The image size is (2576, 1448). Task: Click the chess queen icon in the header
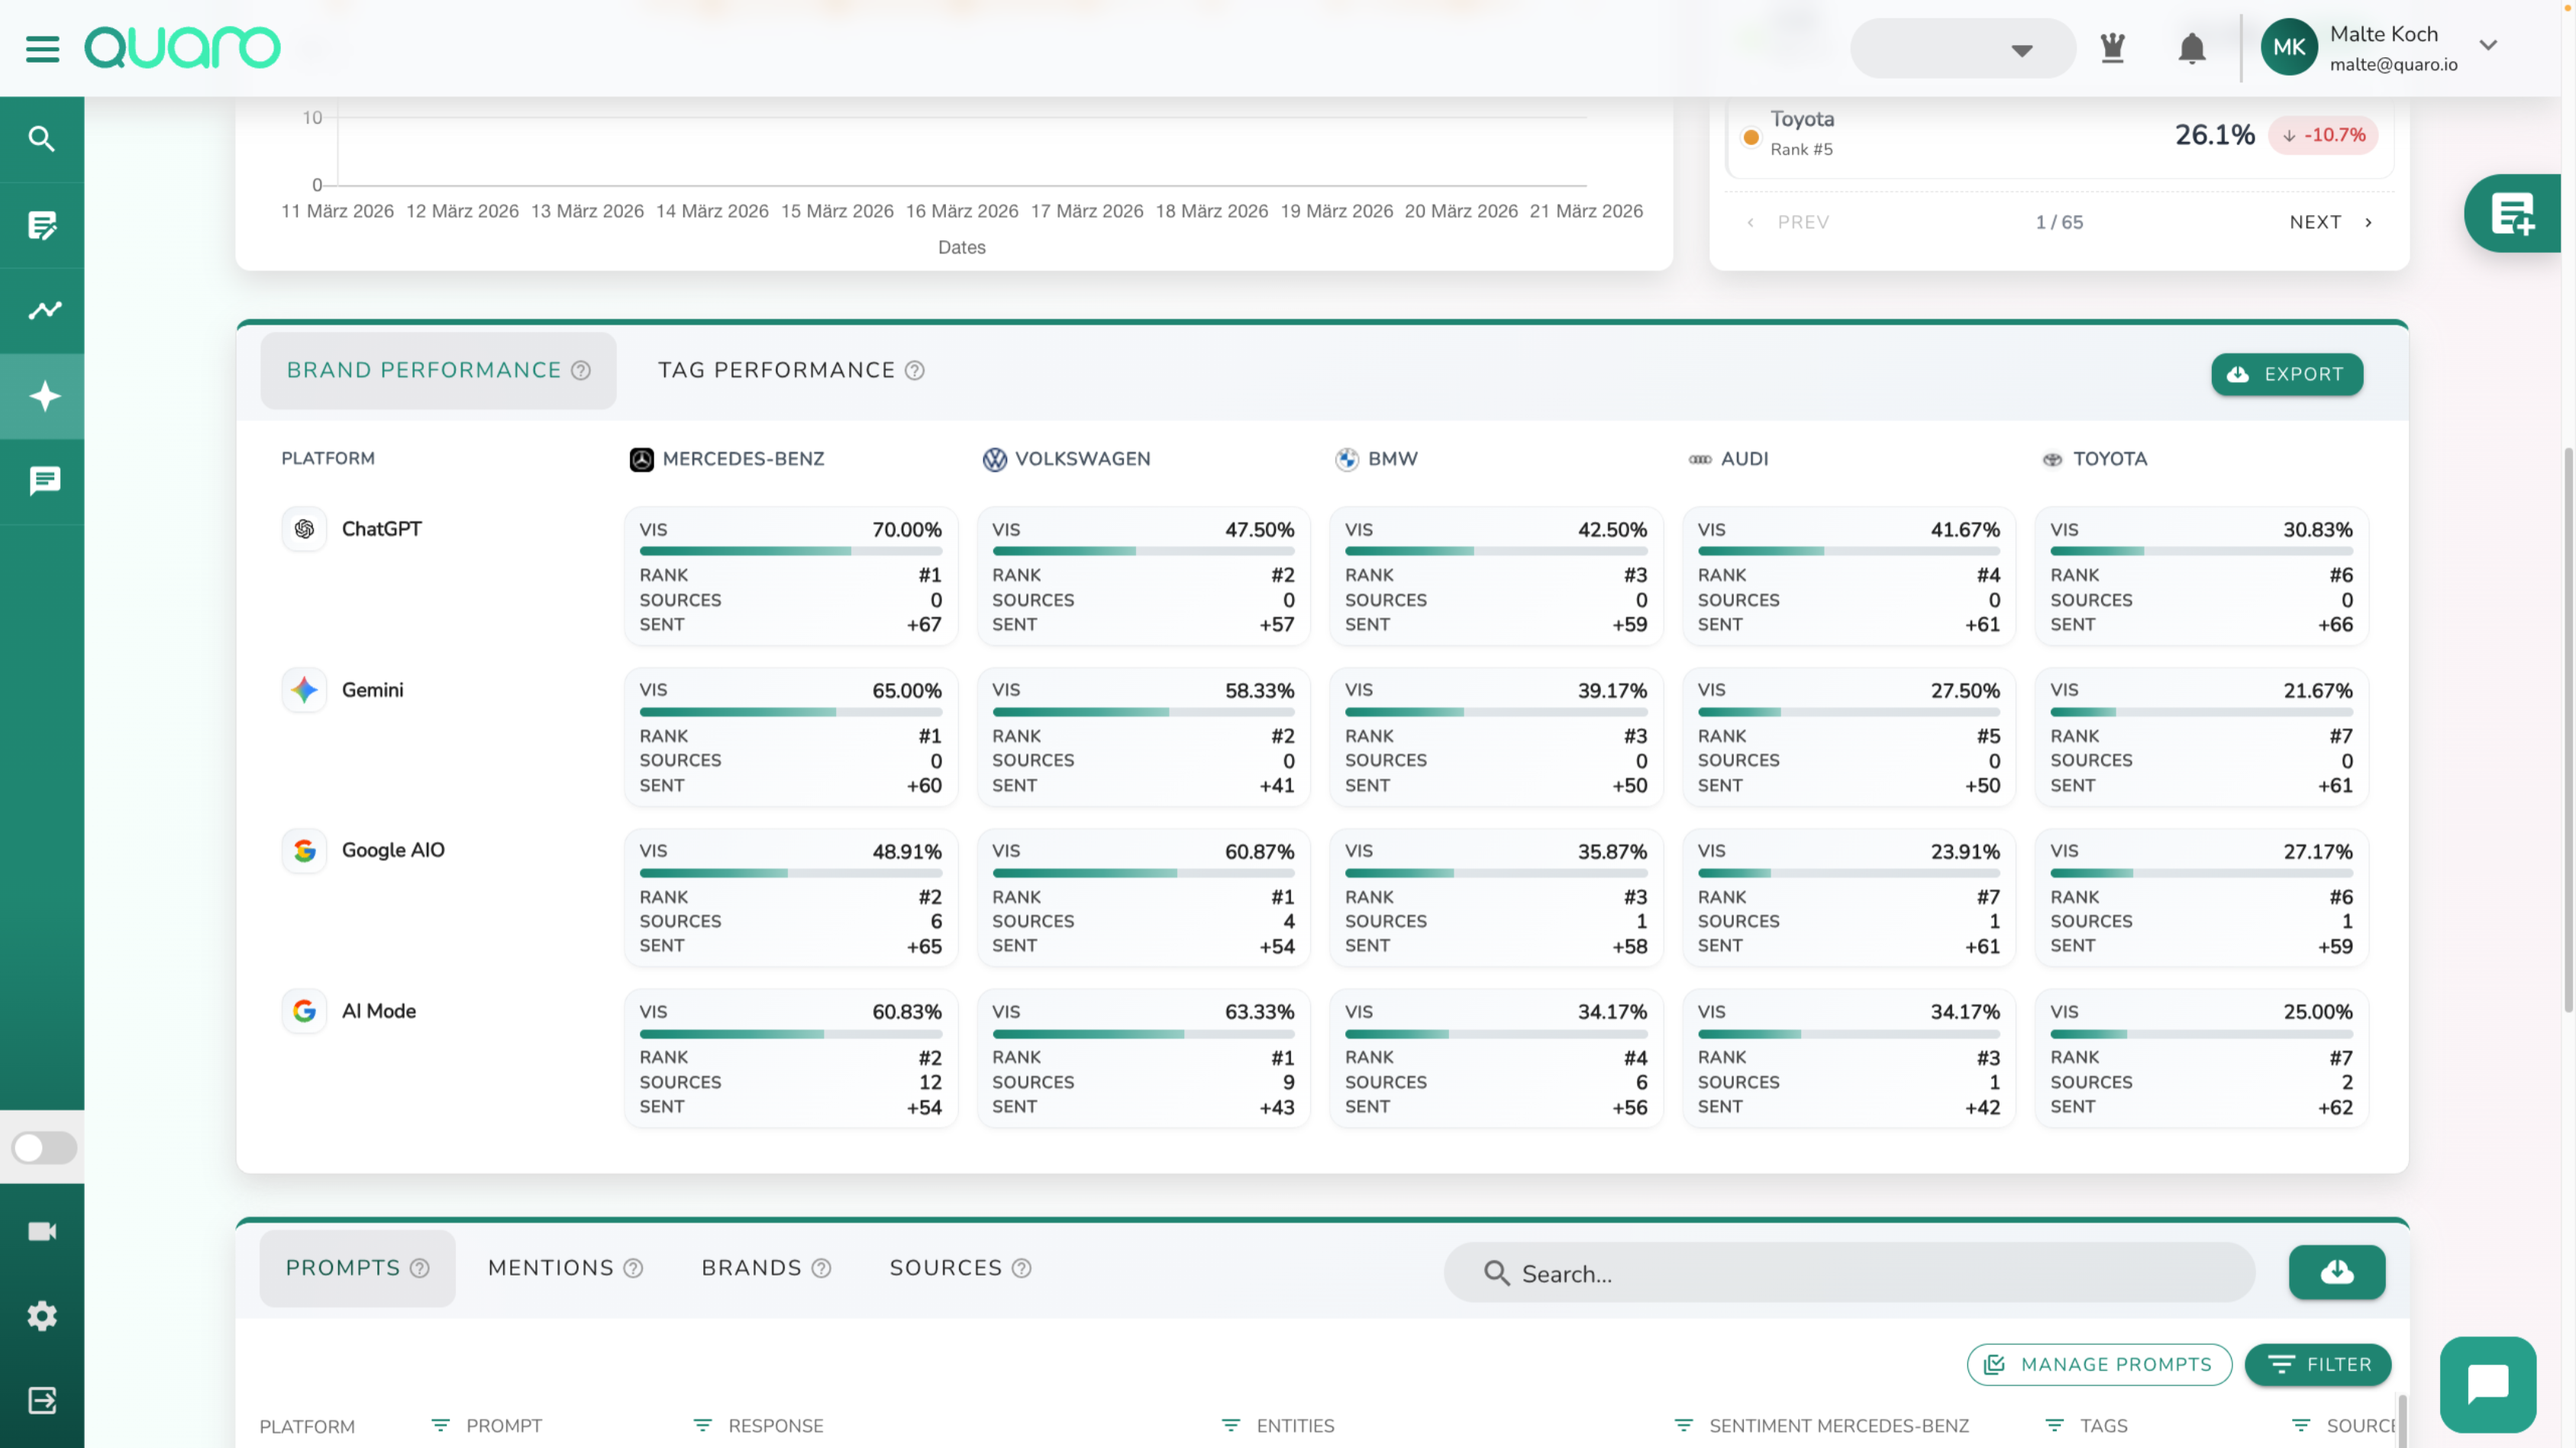click(x=2112, y=48)
